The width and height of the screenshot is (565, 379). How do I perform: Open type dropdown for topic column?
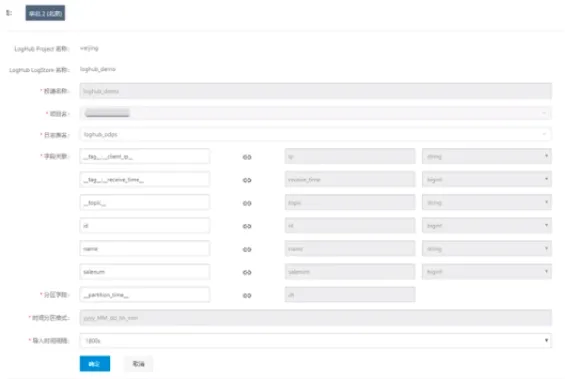(x=487, y=202)
